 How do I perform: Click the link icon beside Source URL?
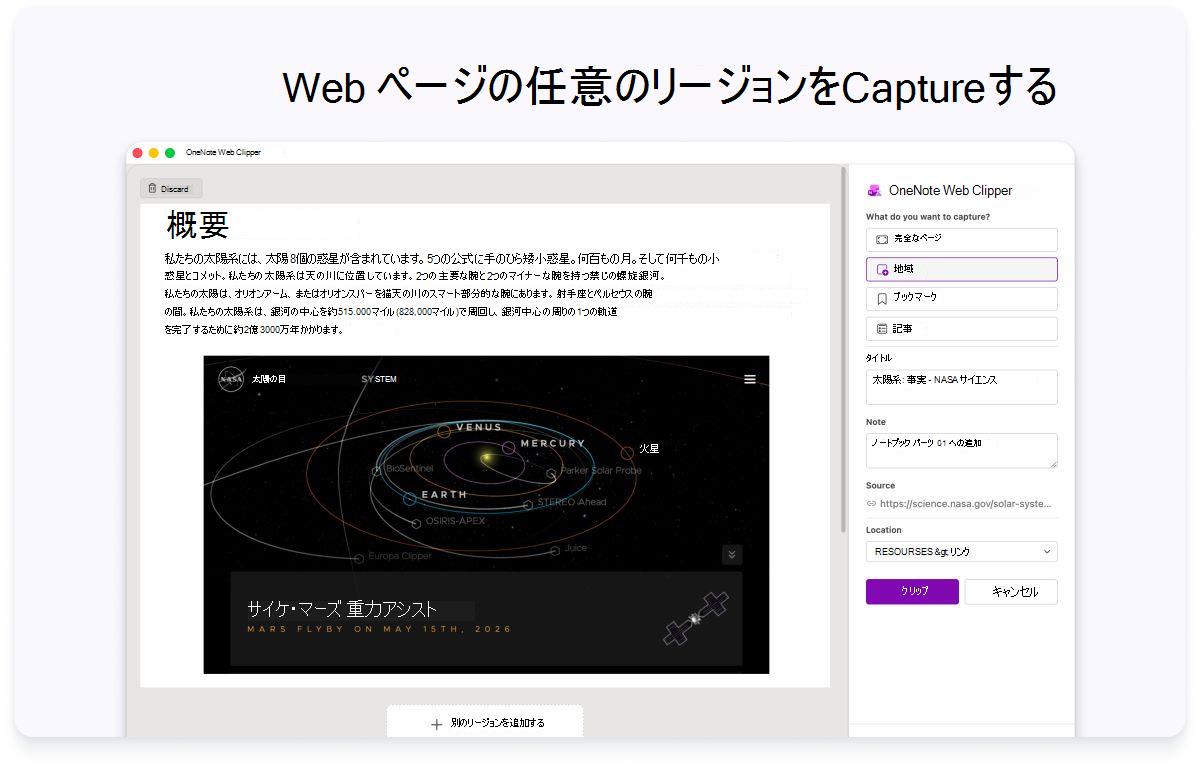coord(871,504)
